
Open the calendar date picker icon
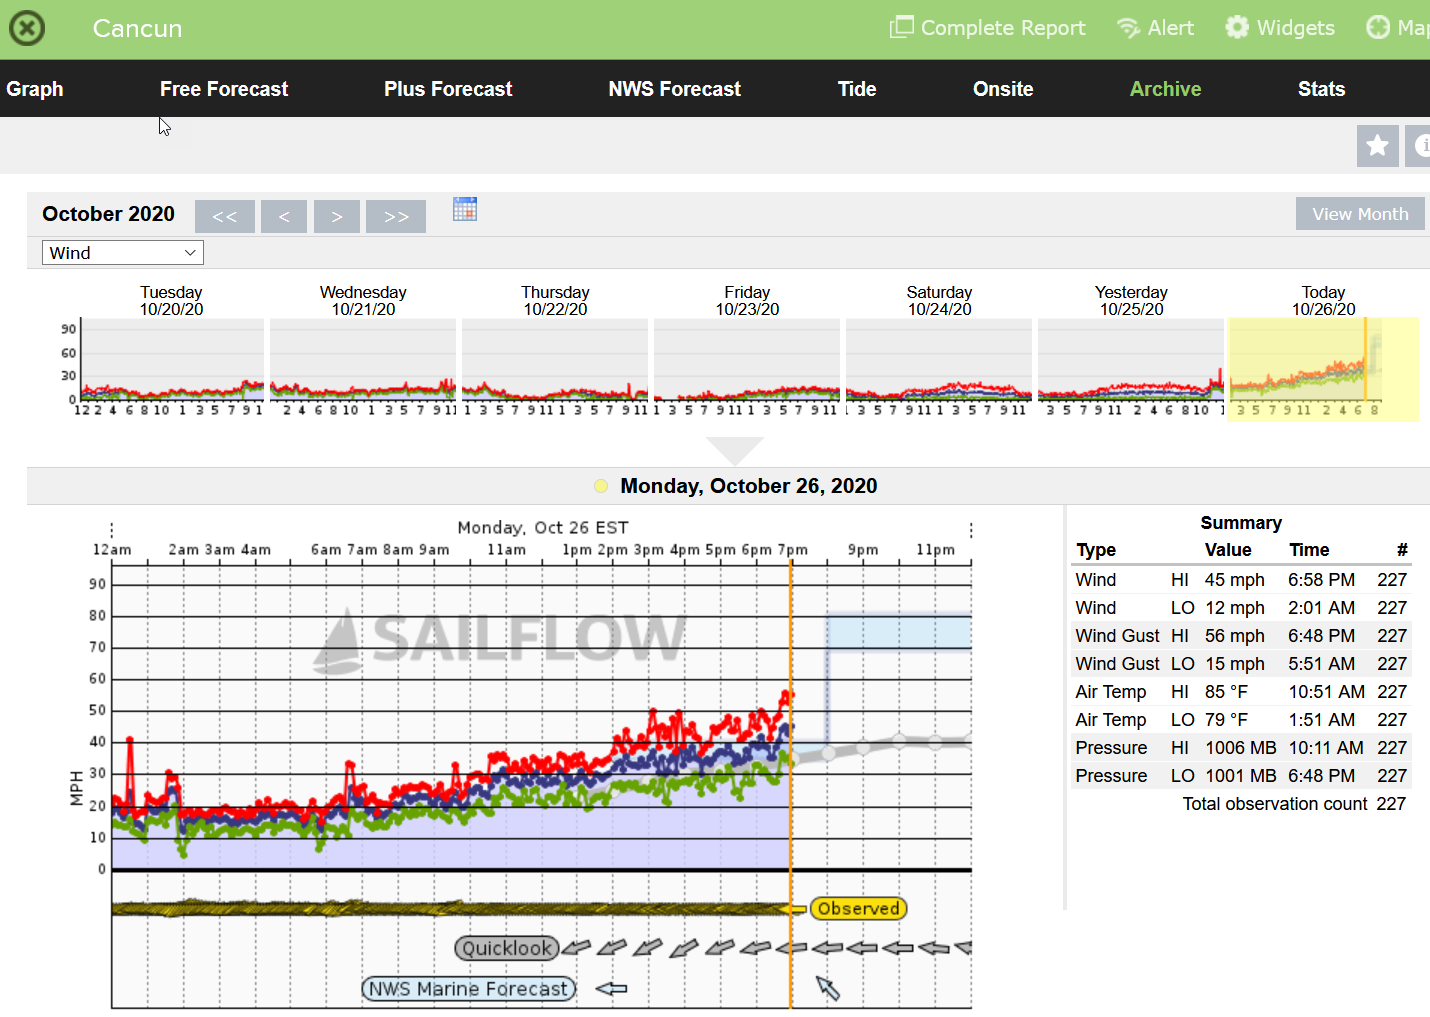point(465,209)
